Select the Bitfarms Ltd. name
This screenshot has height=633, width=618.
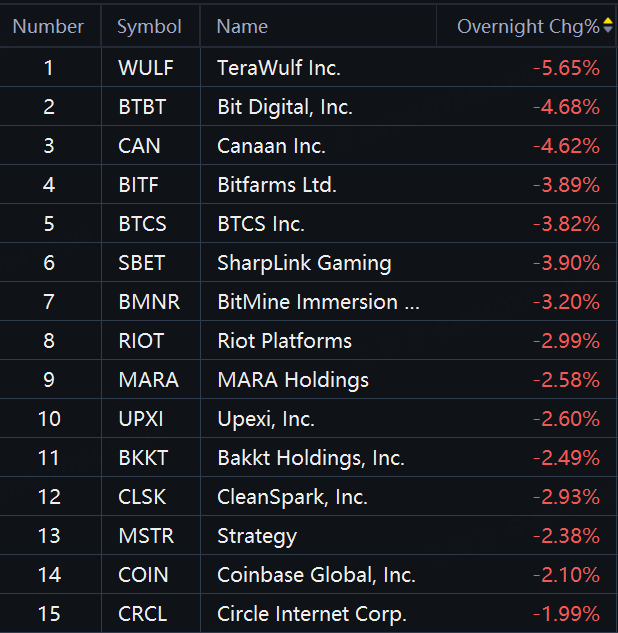coord(277,185)
